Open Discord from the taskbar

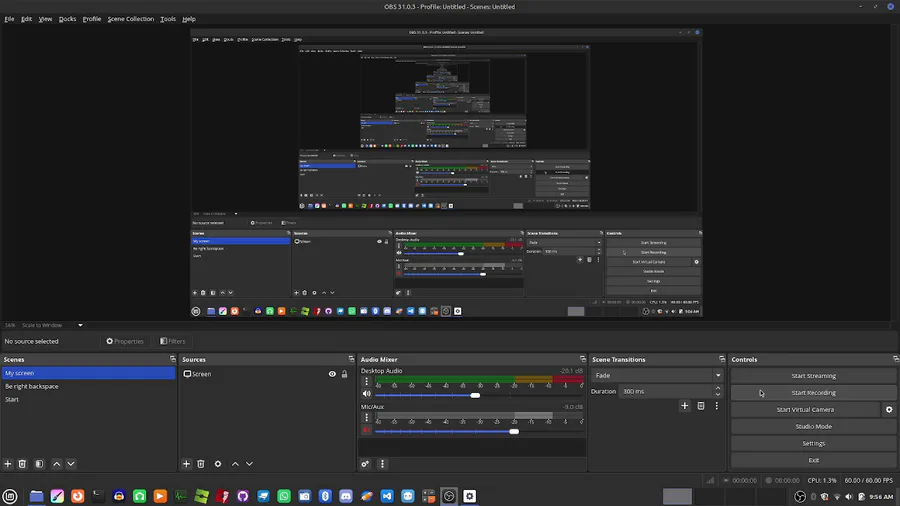346,496
